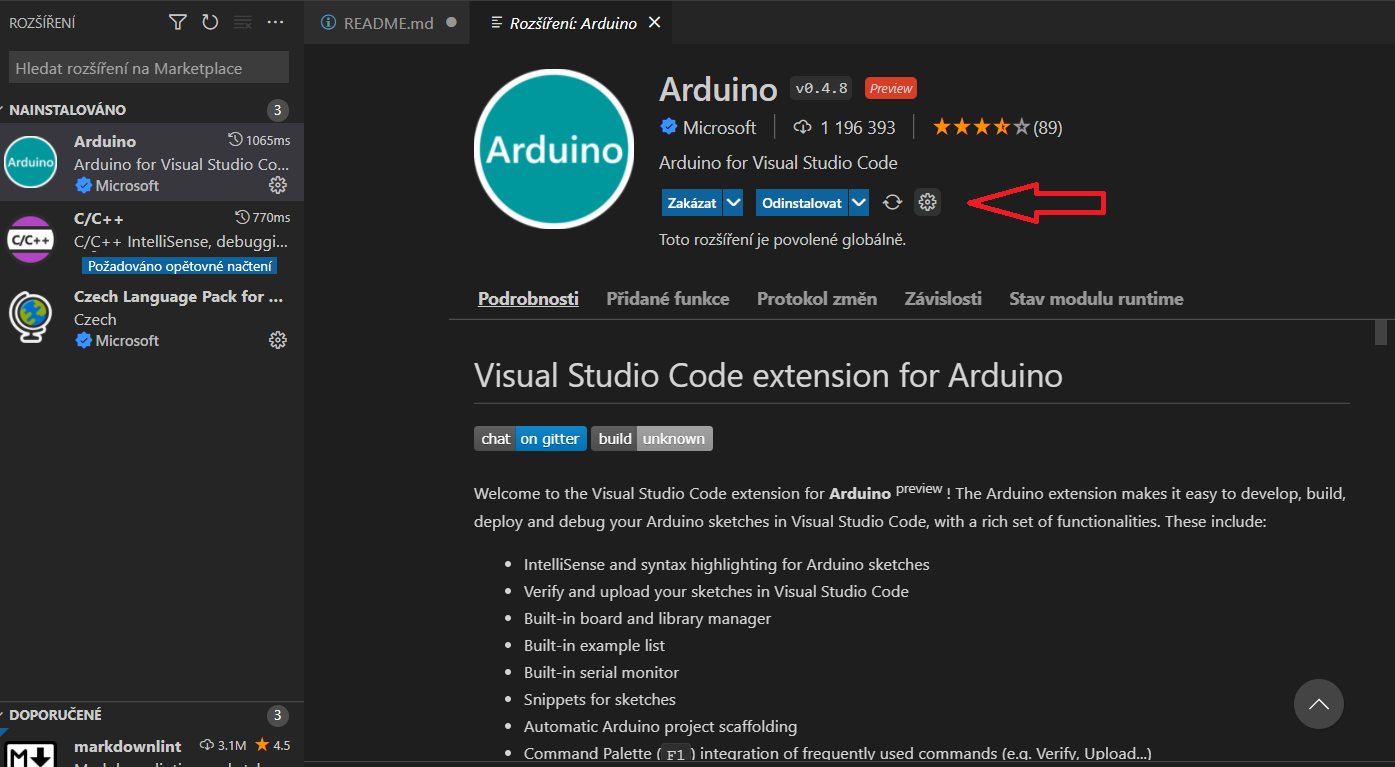
Task: Click markdownlint extension icon
Action: coord(31,754)
